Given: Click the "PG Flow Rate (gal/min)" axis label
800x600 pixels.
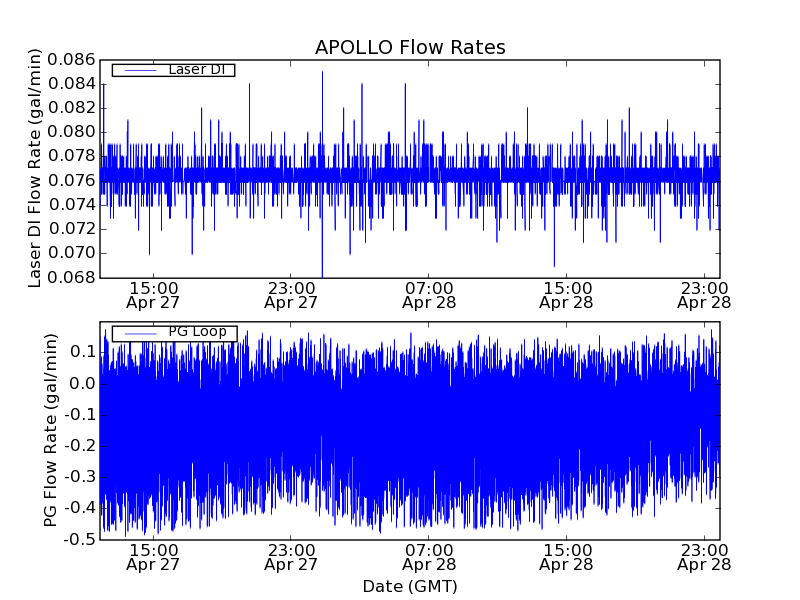Looking at the screenshot, I should [50, 430].
